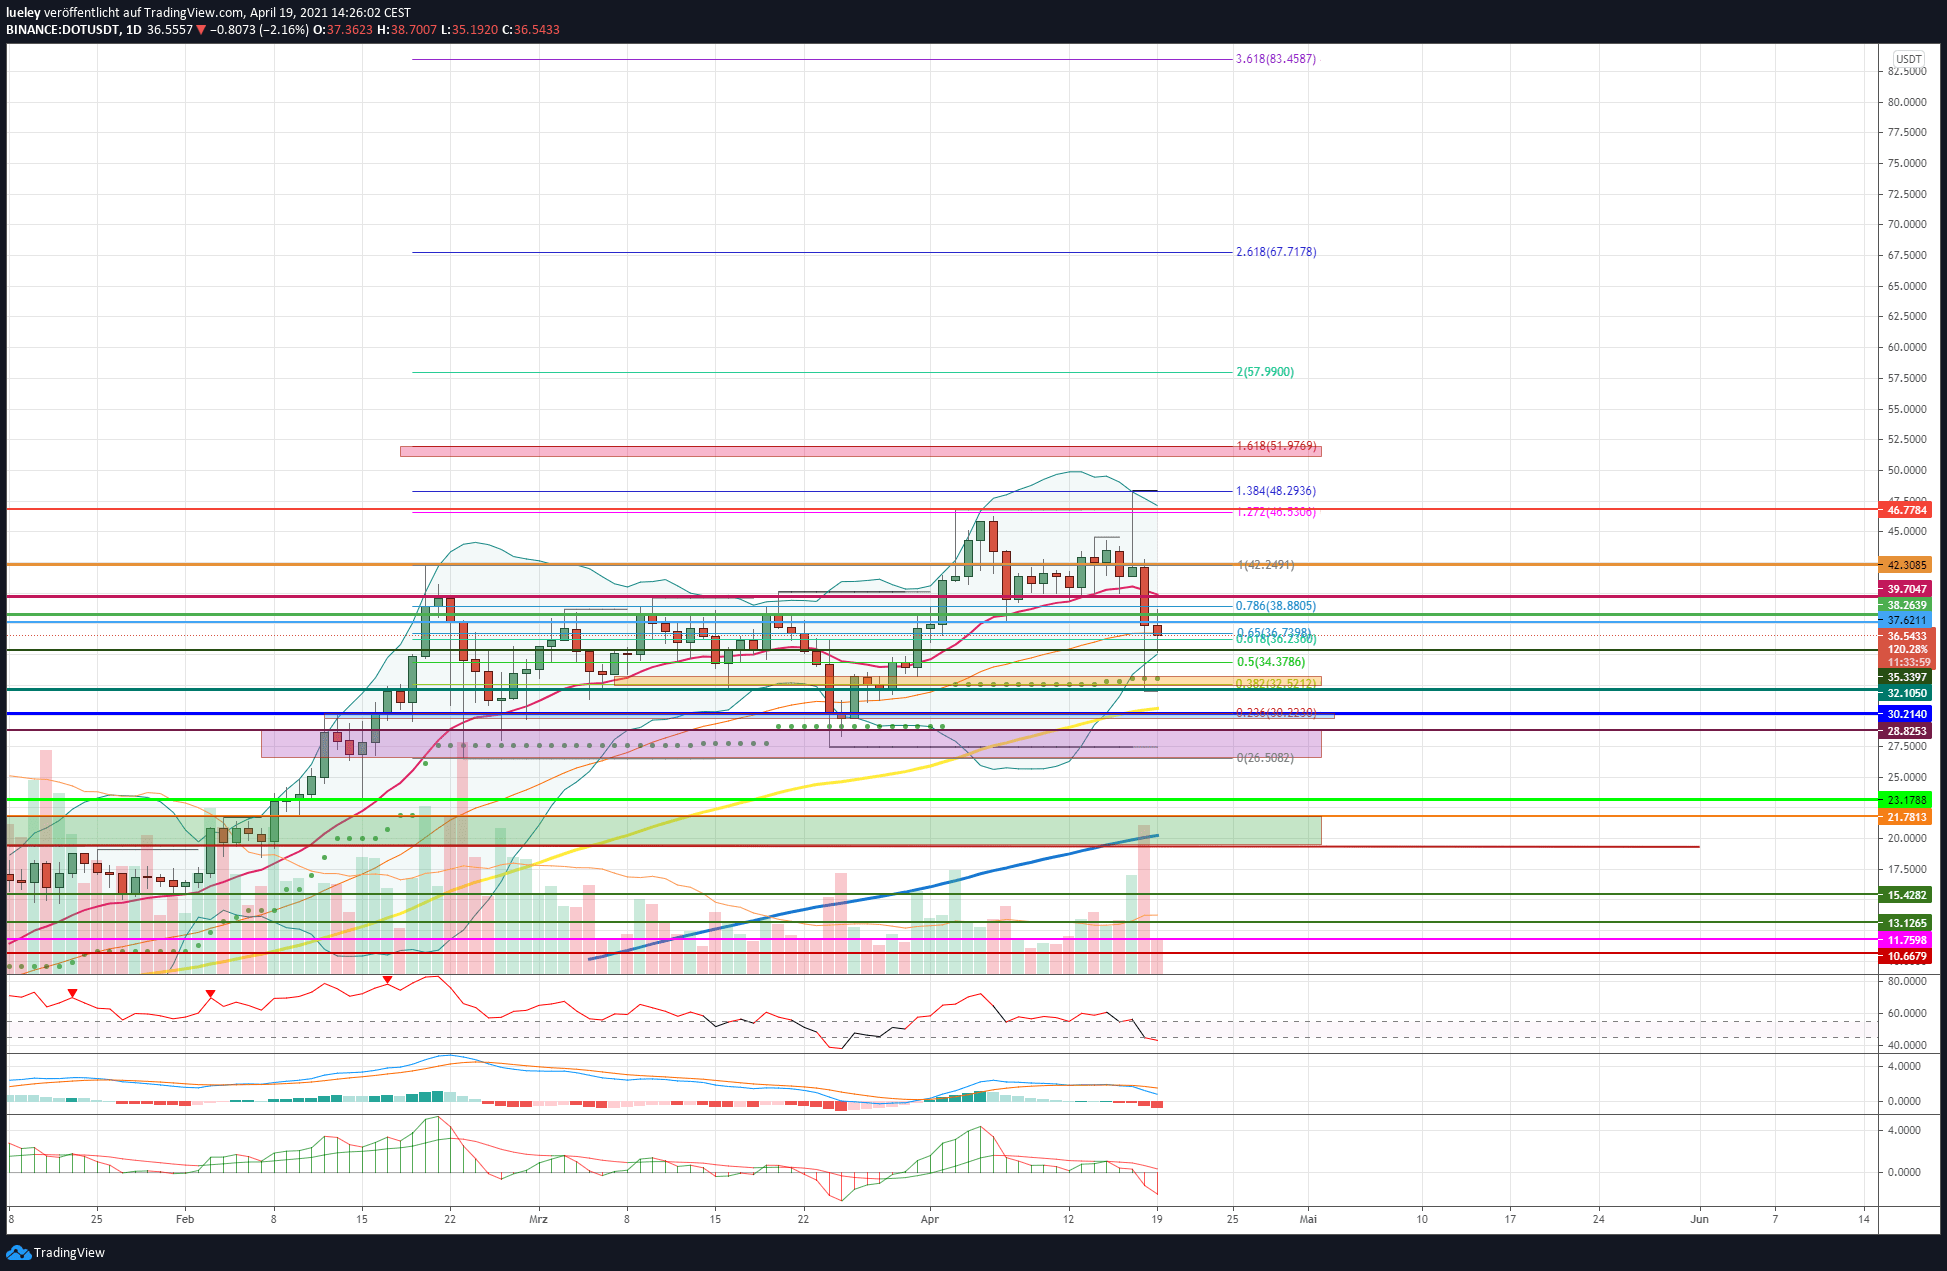The width and height of the screenshot is (1947, 1271).
Task: Click the 75.0000 price axis label
Action: [1907, 163]
